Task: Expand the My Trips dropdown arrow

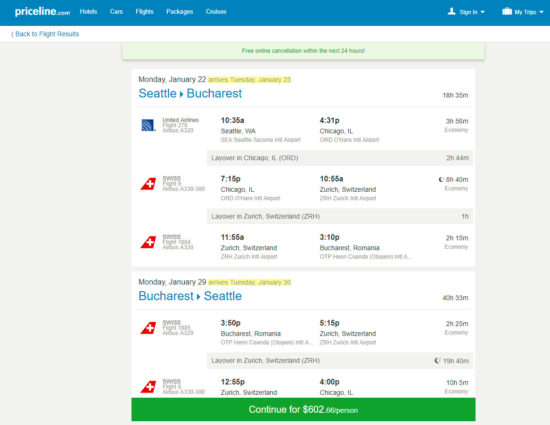Action: click(x=541, y=12)
